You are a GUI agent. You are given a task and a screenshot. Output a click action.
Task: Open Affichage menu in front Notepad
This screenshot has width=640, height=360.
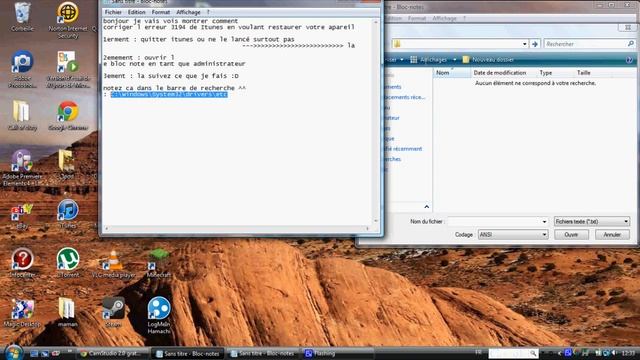pyautogui.click(x=188, y=12)
